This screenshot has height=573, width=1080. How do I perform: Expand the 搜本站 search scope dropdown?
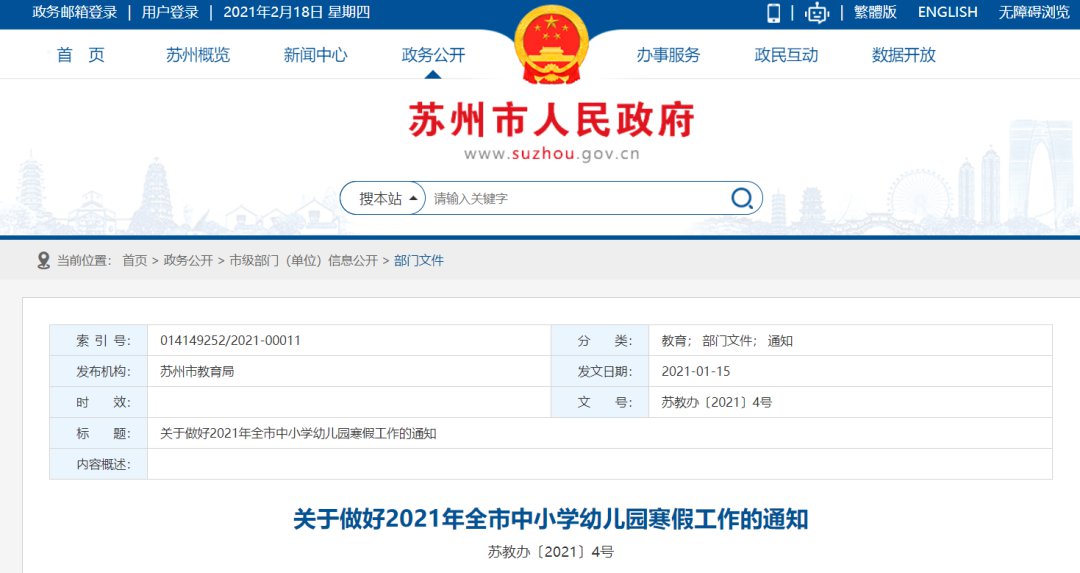[x=388, y=198]
